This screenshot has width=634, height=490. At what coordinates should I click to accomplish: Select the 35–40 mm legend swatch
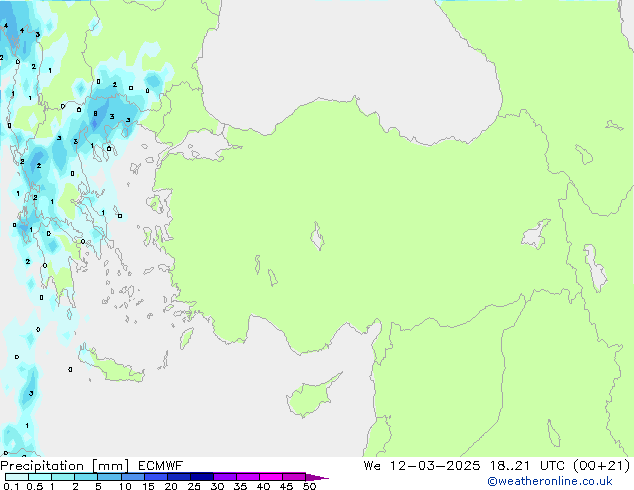point(248,477)
